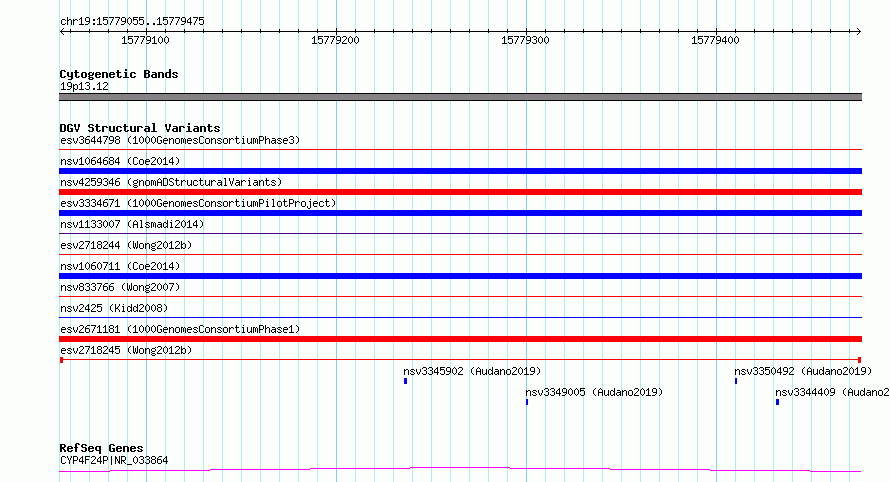This screenshot has width=890, height=482.
Task: Click ruler position 15779200
Action: click(x=335, y=40)
